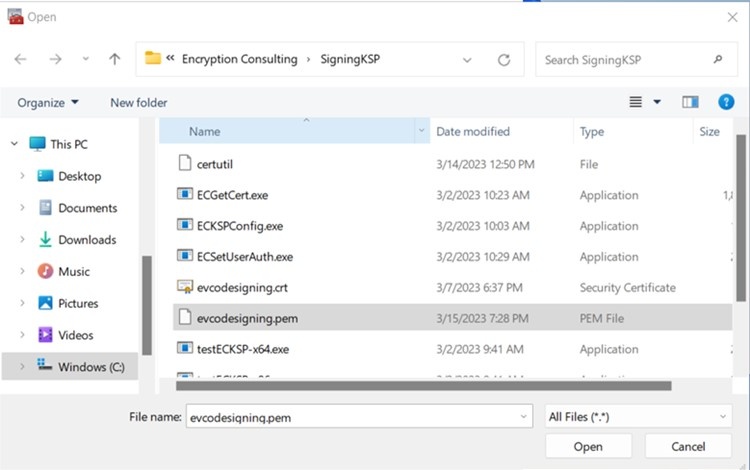Open the view options dropdown arrow

[x=657, y=102]
